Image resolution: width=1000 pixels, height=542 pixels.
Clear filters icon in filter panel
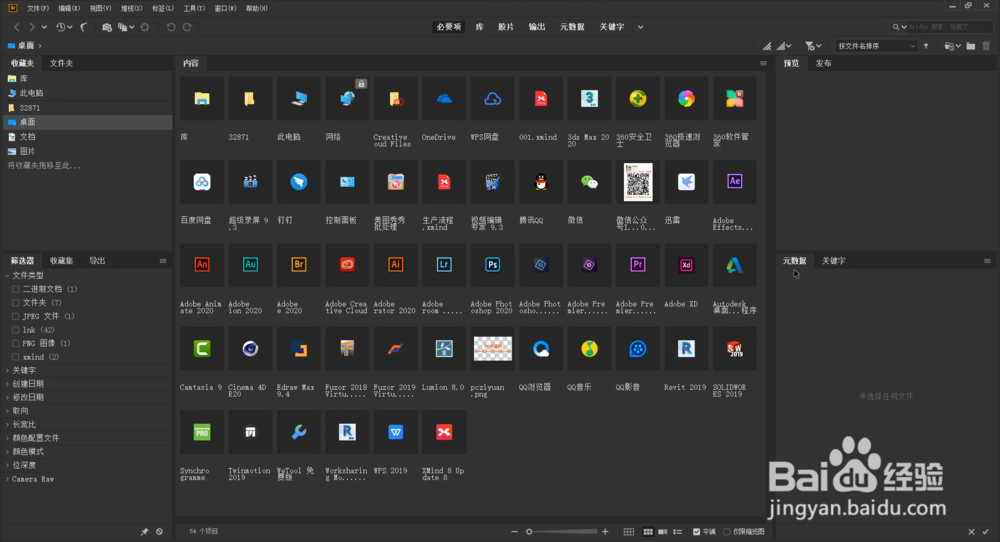click(x=159, y=531)
